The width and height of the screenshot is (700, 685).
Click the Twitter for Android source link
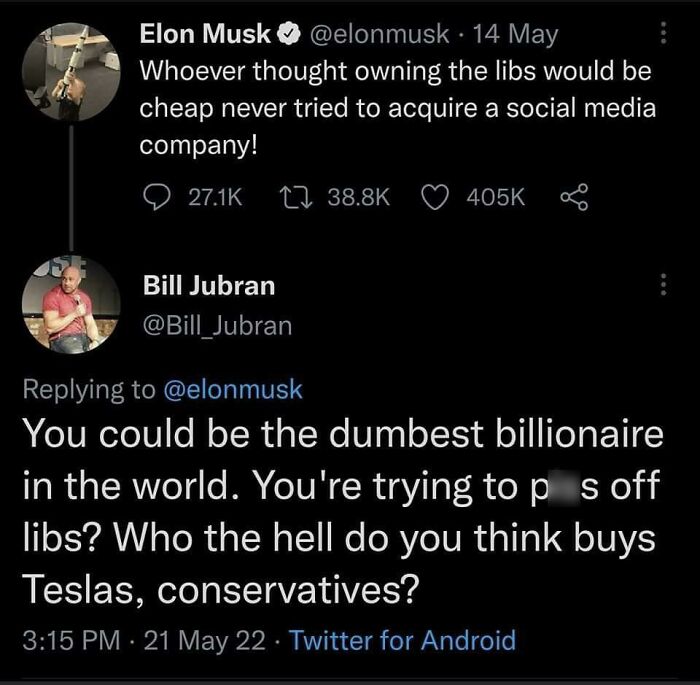402,640
